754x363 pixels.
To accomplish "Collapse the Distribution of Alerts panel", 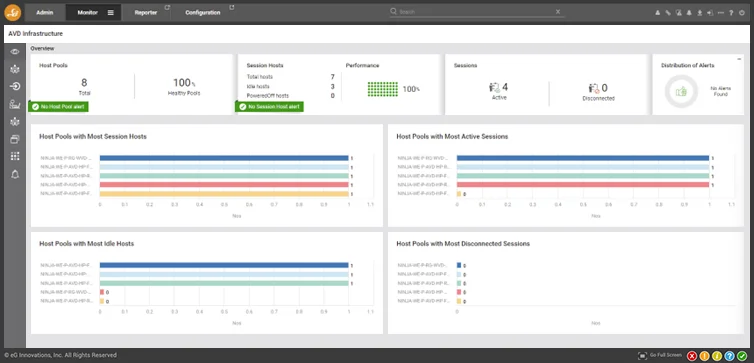I will click(739, 59).
